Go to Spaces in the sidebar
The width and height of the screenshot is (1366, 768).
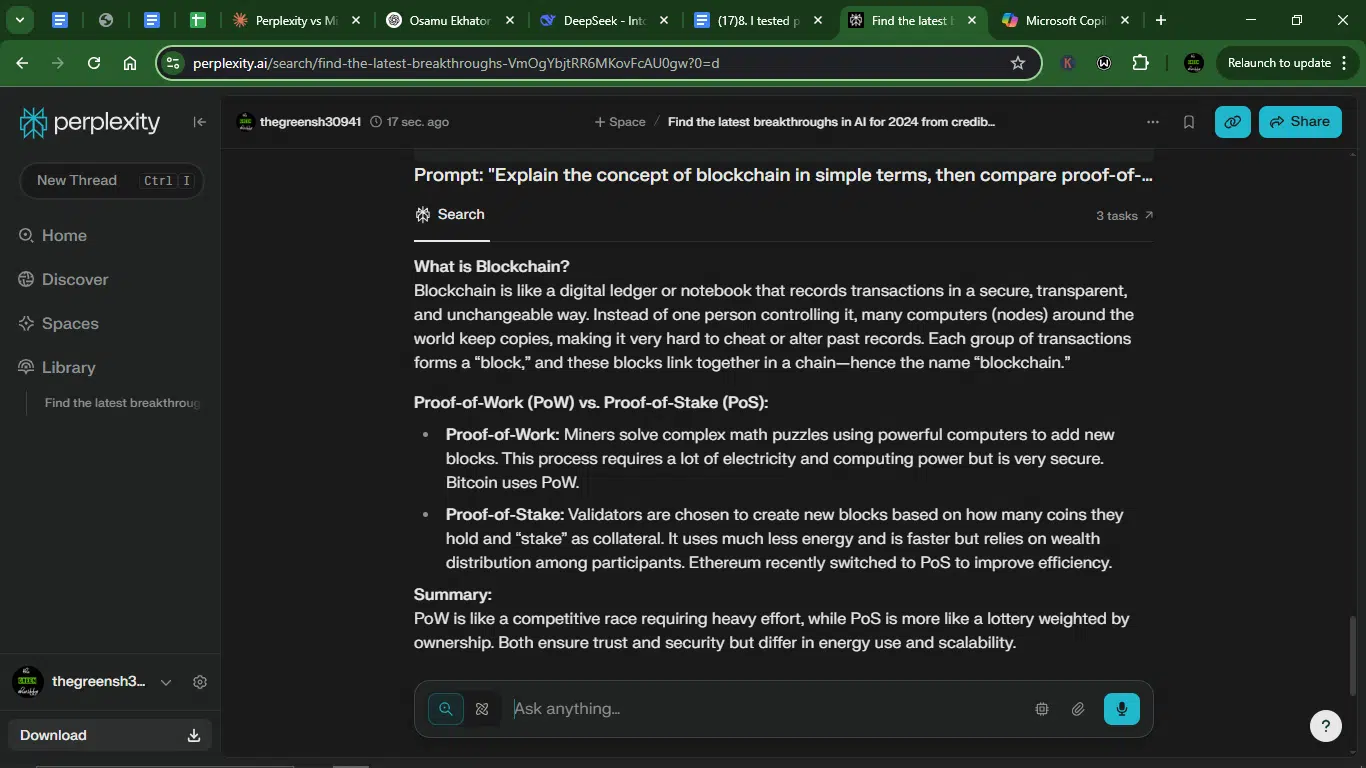pyautogui.click(x=58, y=324)
